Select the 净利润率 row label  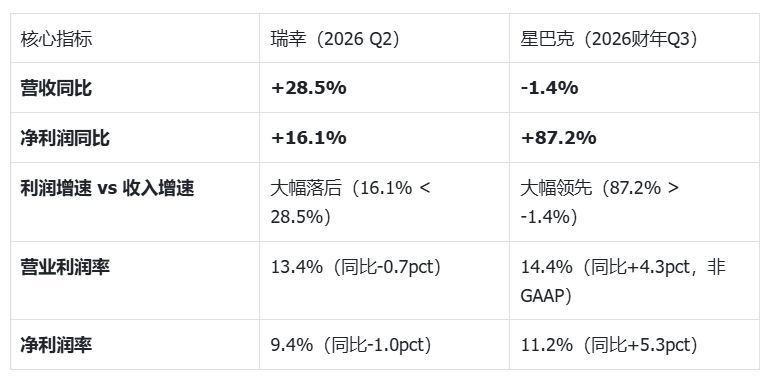(x=56, y=345)
